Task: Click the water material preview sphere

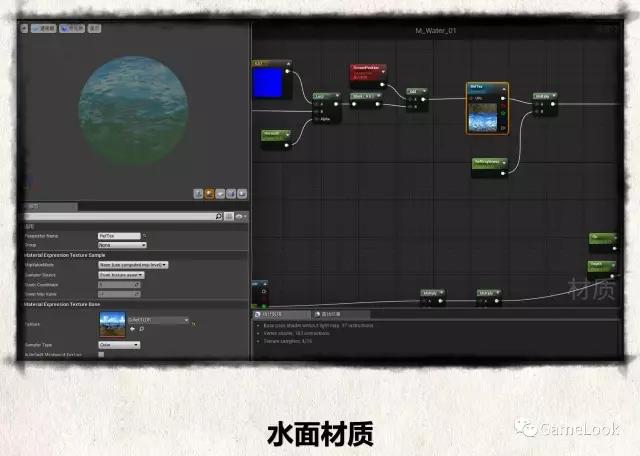Action: 133,111
